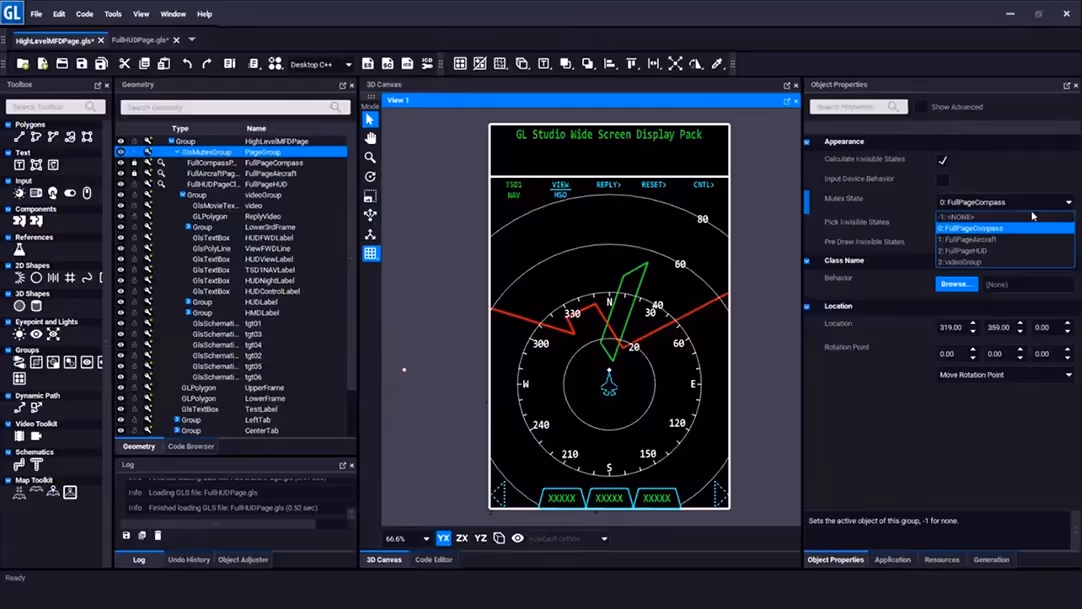
Task: Pick the circle tool under 2D Shapes
Action: [x=36, y=277]
